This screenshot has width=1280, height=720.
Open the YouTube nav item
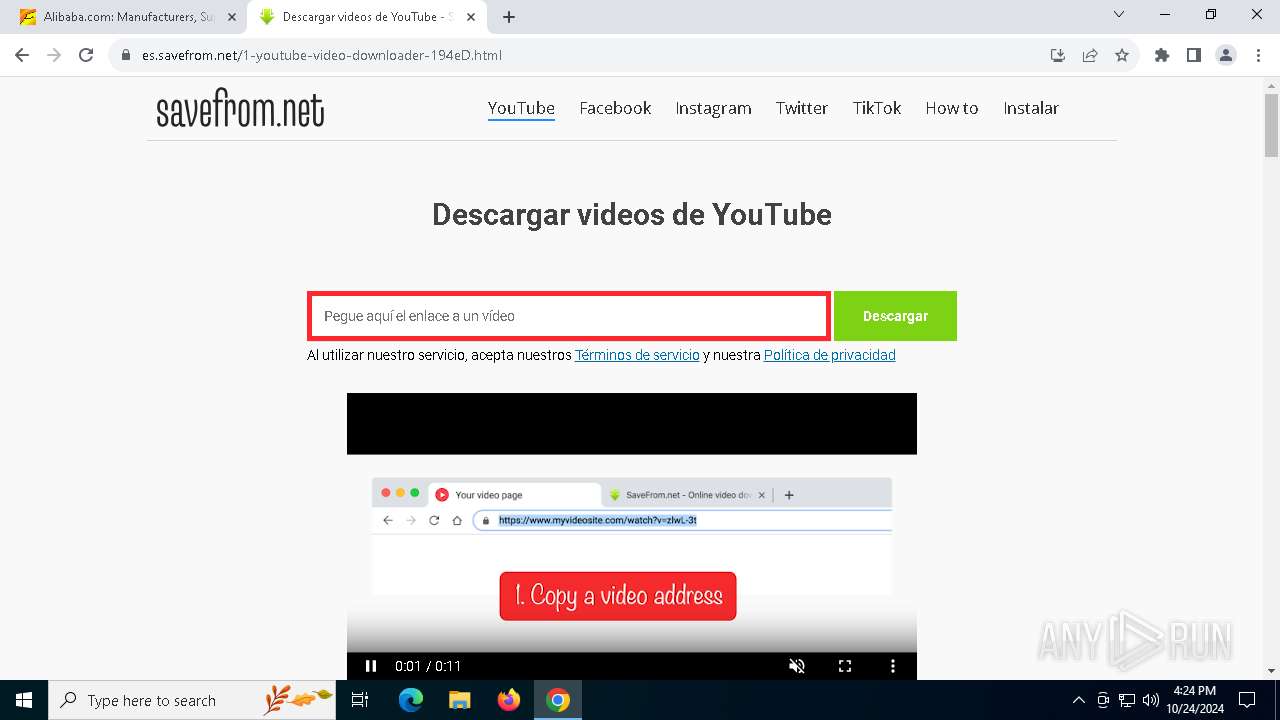[x=521, y=108]
